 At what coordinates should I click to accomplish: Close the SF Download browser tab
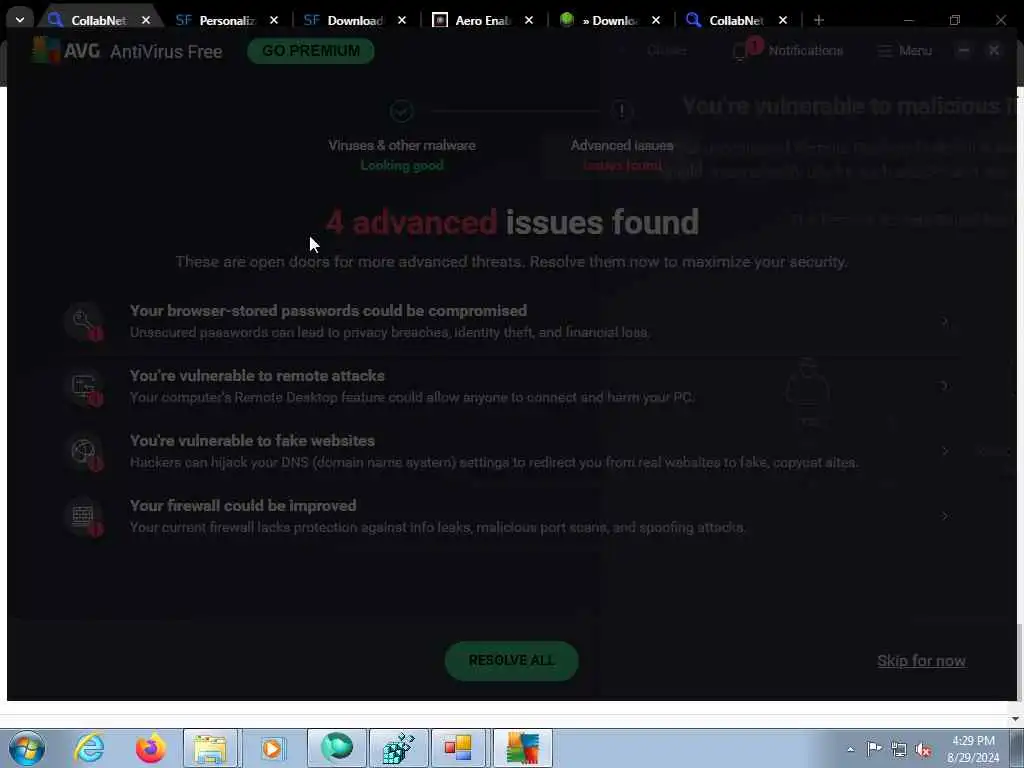click(402, 20)
